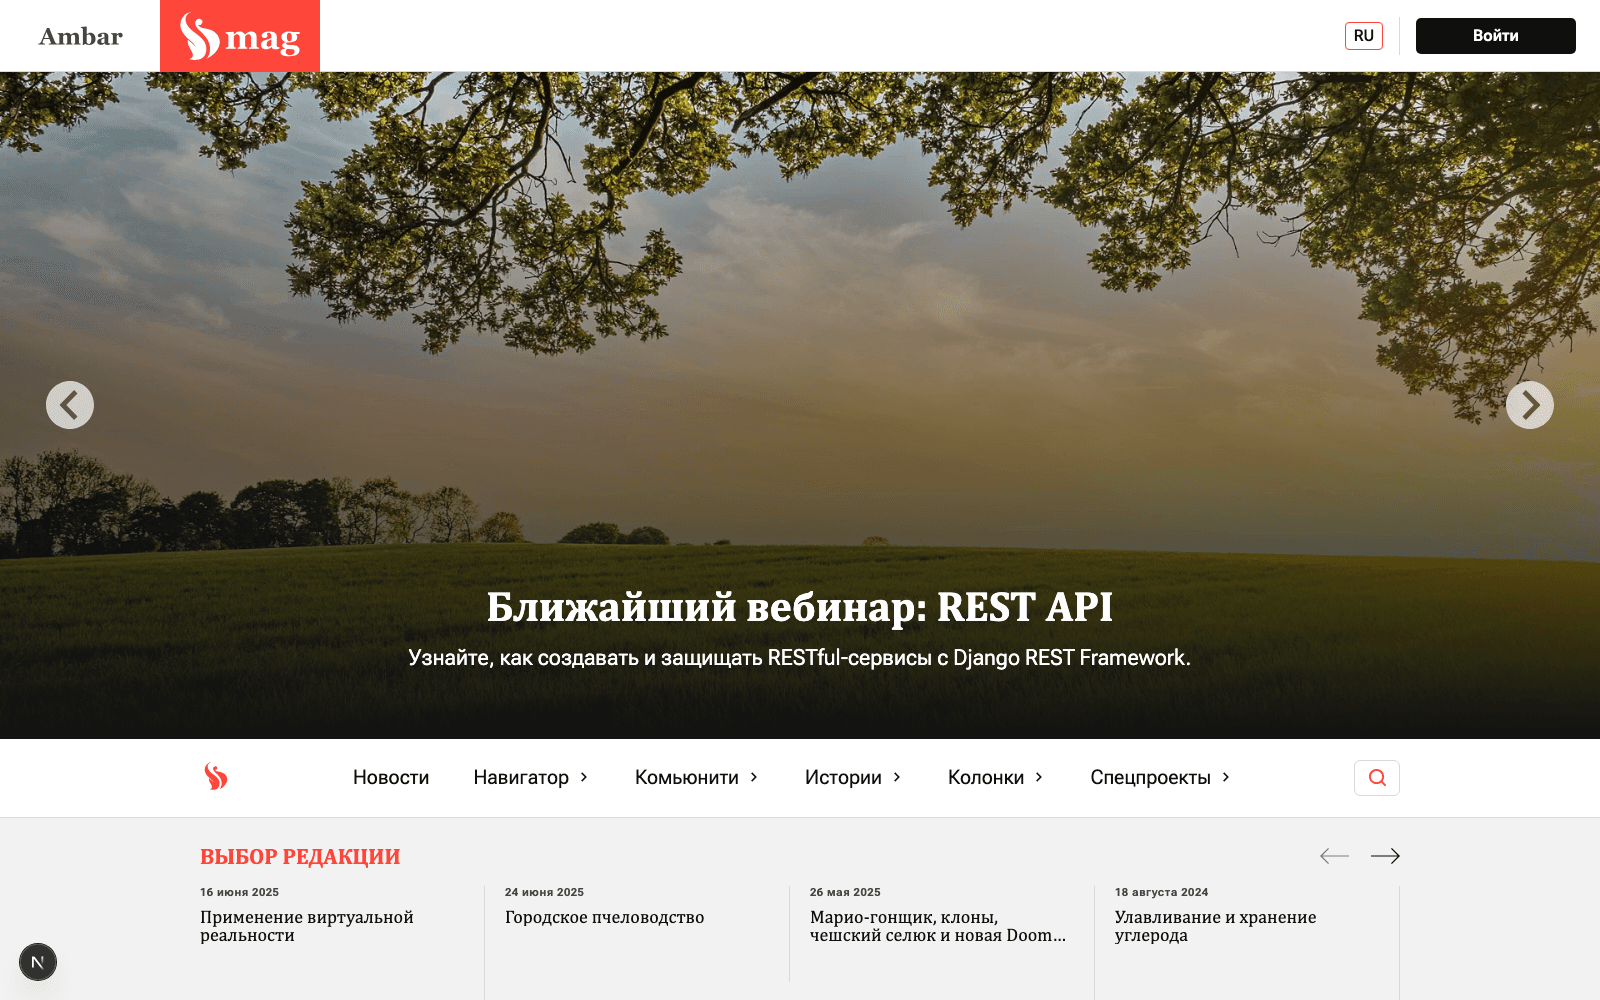Viewport: 1600px width, 1000px height.
Task: Open search with magnifier icon
Action: coord(1376,778)
